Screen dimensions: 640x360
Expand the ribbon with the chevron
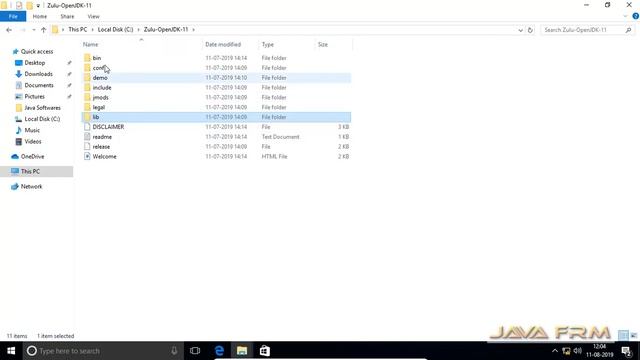[625, 16]
